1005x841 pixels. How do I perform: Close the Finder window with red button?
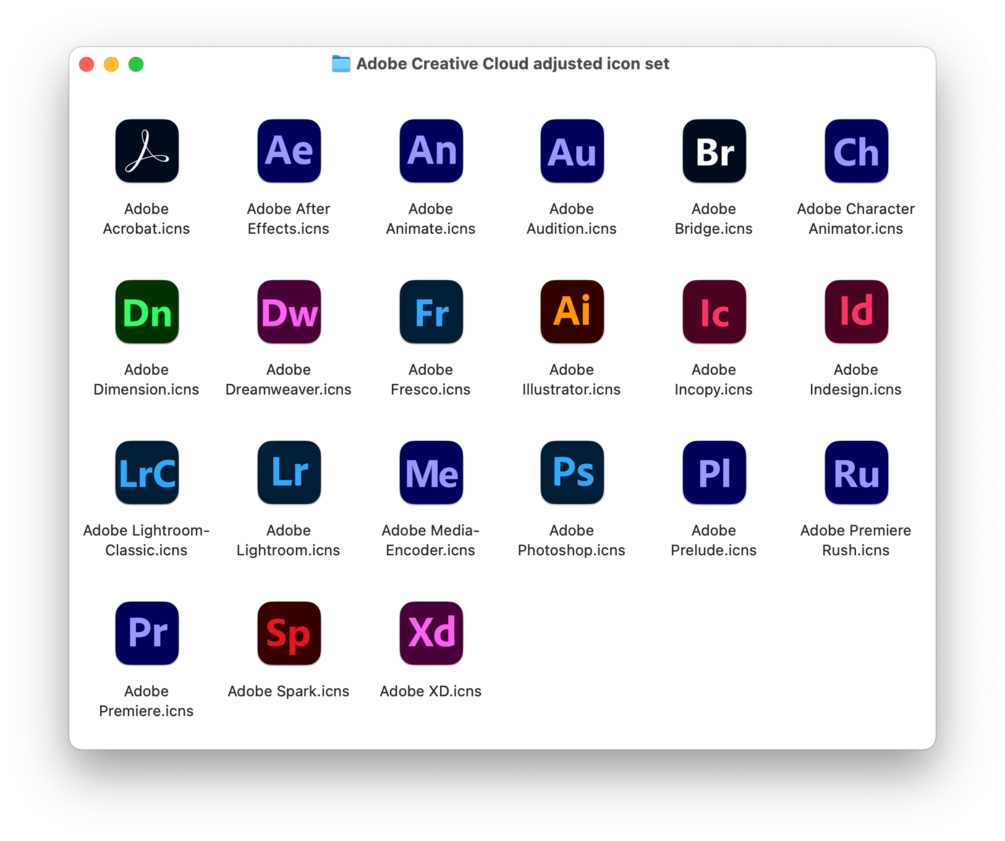coord(87,64)
